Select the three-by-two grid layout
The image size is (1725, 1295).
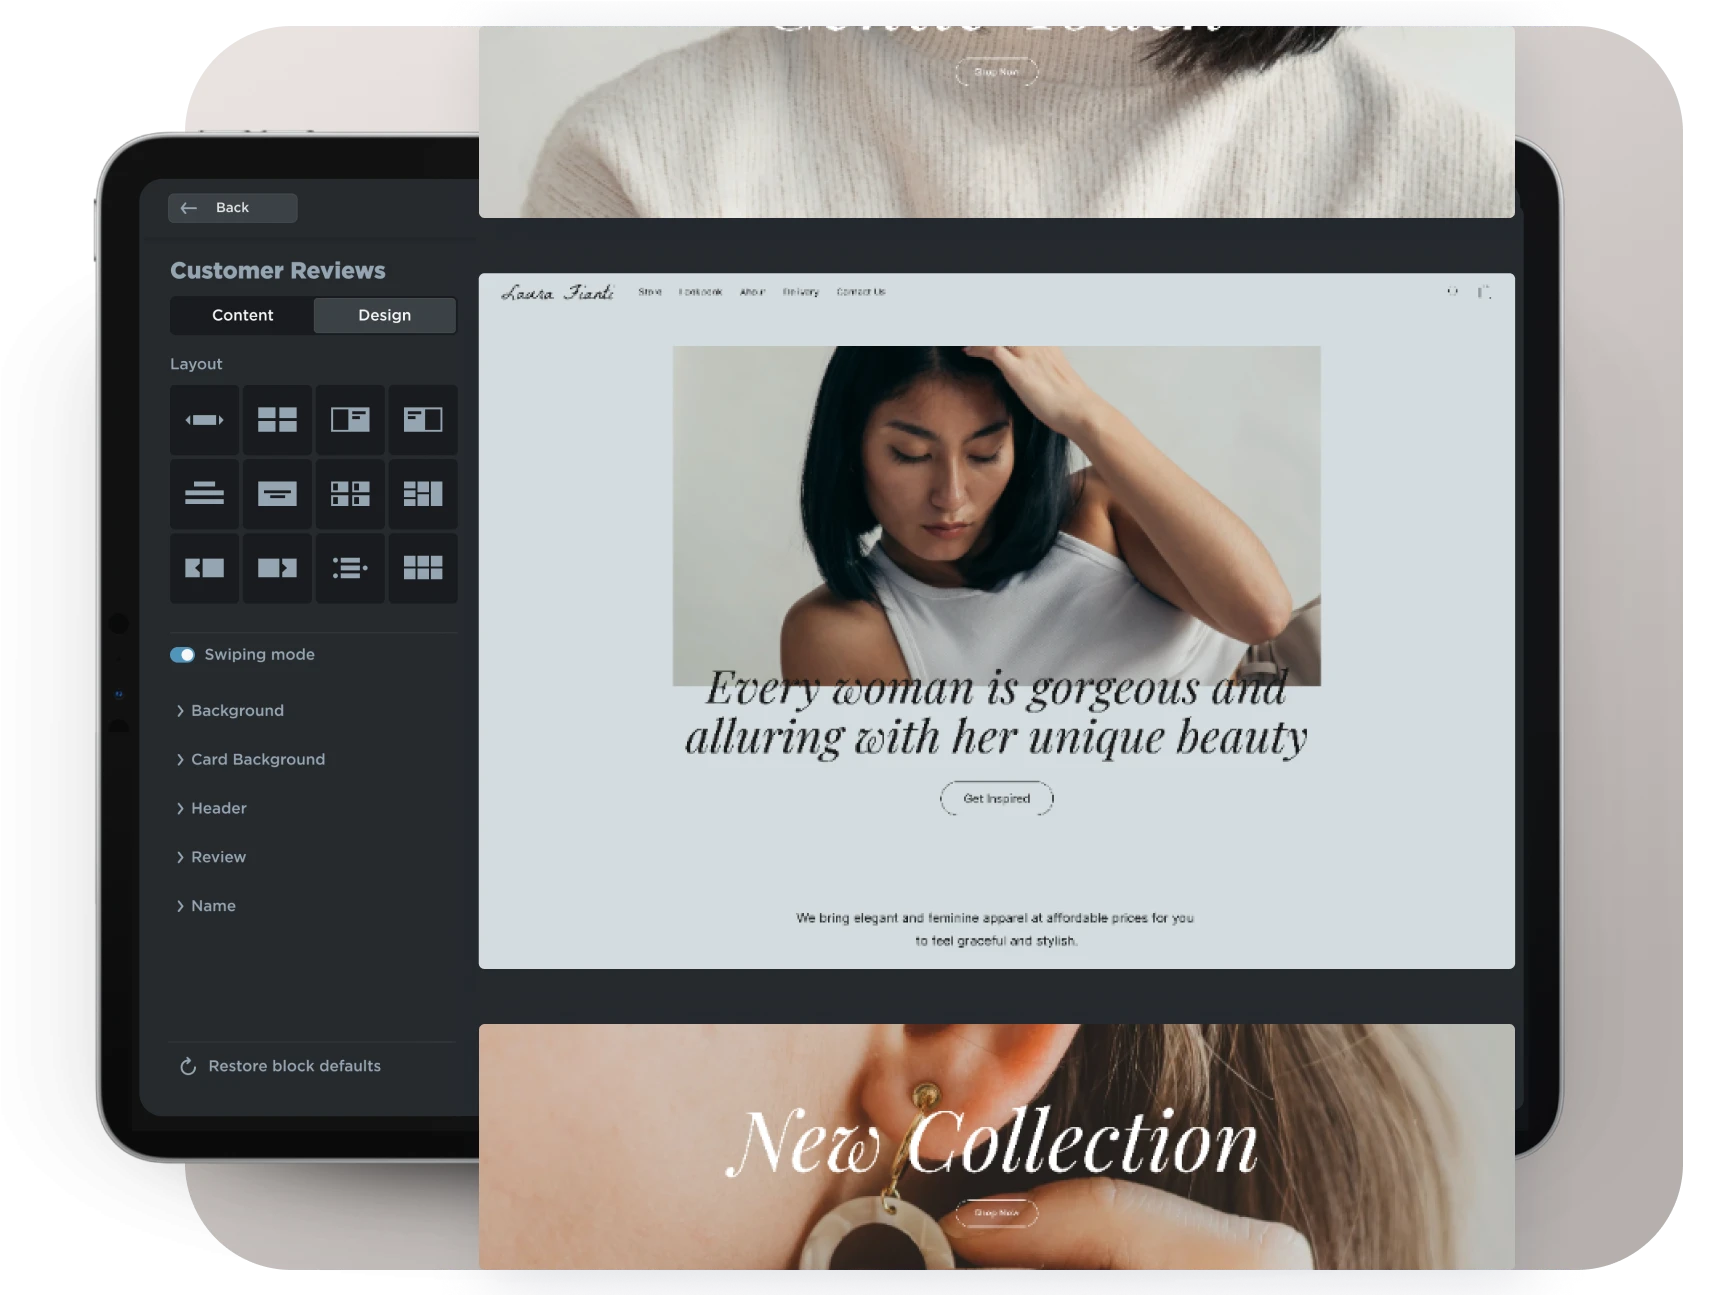click(423, 568)
